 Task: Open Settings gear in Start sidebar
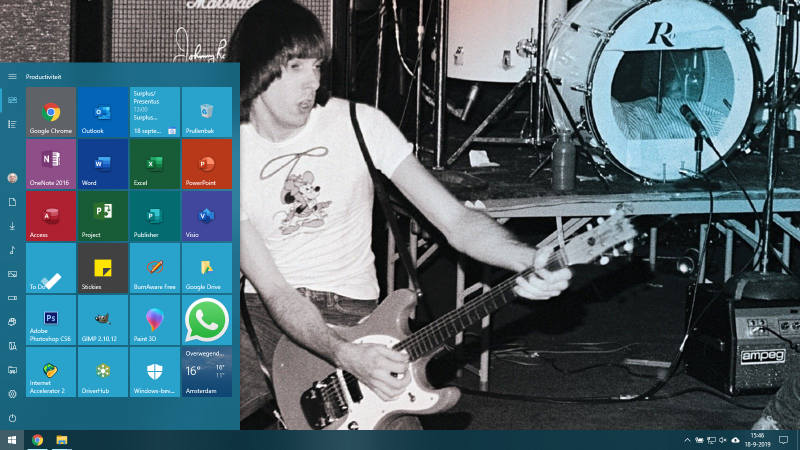pos(12,394)
